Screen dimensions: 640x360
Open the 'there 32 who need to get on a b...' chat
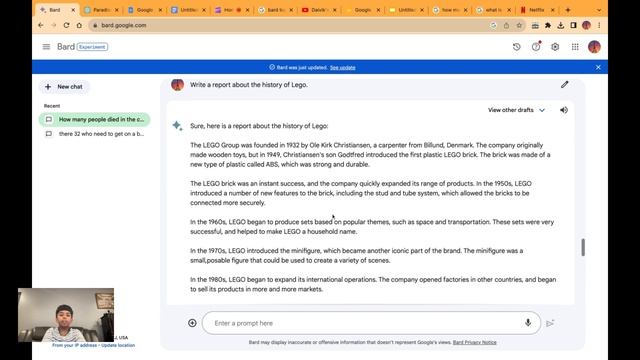tap(95, 134)
